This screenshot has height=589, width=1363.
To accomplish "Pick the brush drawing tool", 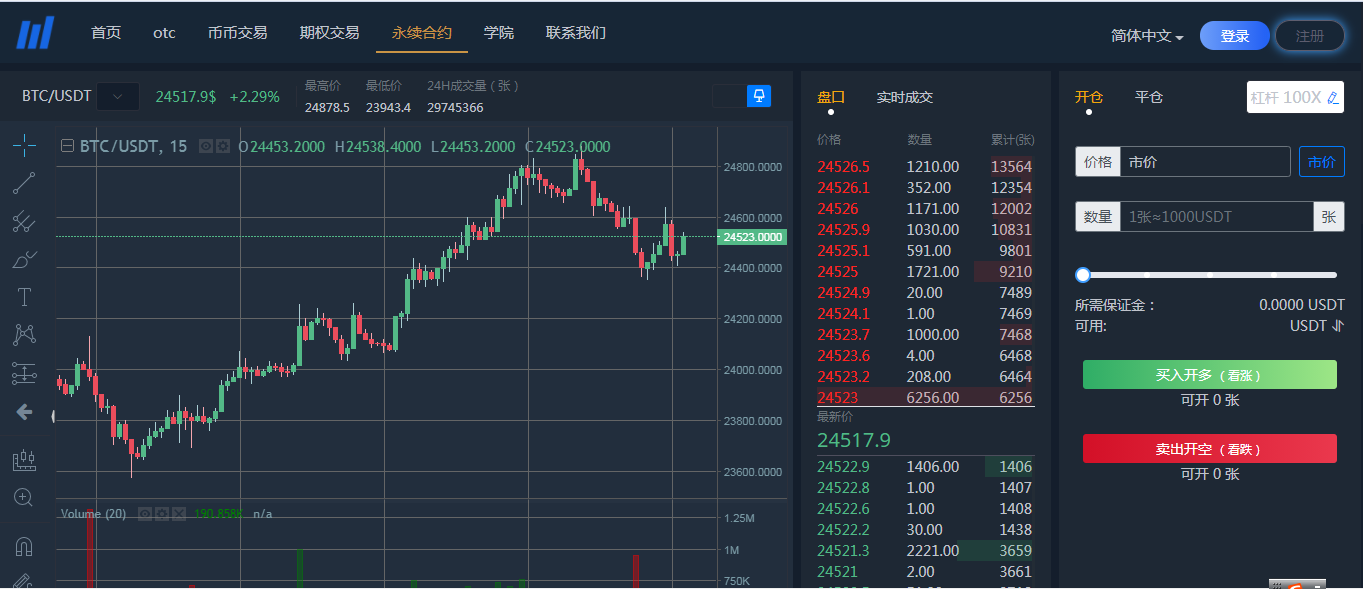I will pyautogui.click(x=24, y=259).
